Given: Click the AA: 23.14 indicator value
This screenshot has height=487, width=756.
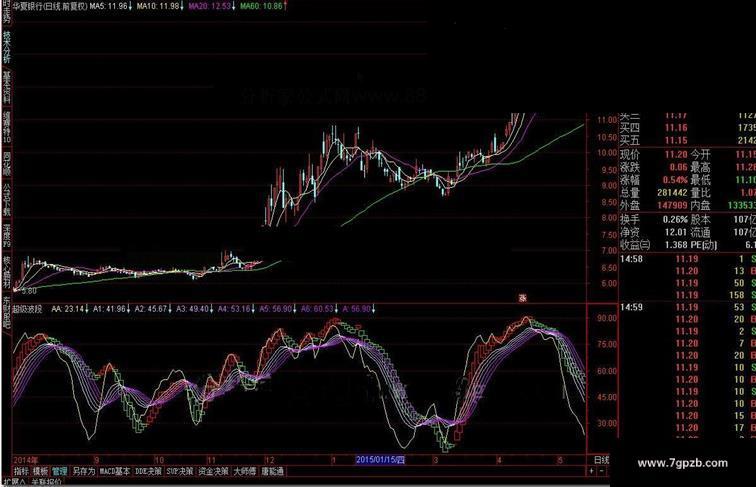Looking at the screenshot, I should click(68, 309).
